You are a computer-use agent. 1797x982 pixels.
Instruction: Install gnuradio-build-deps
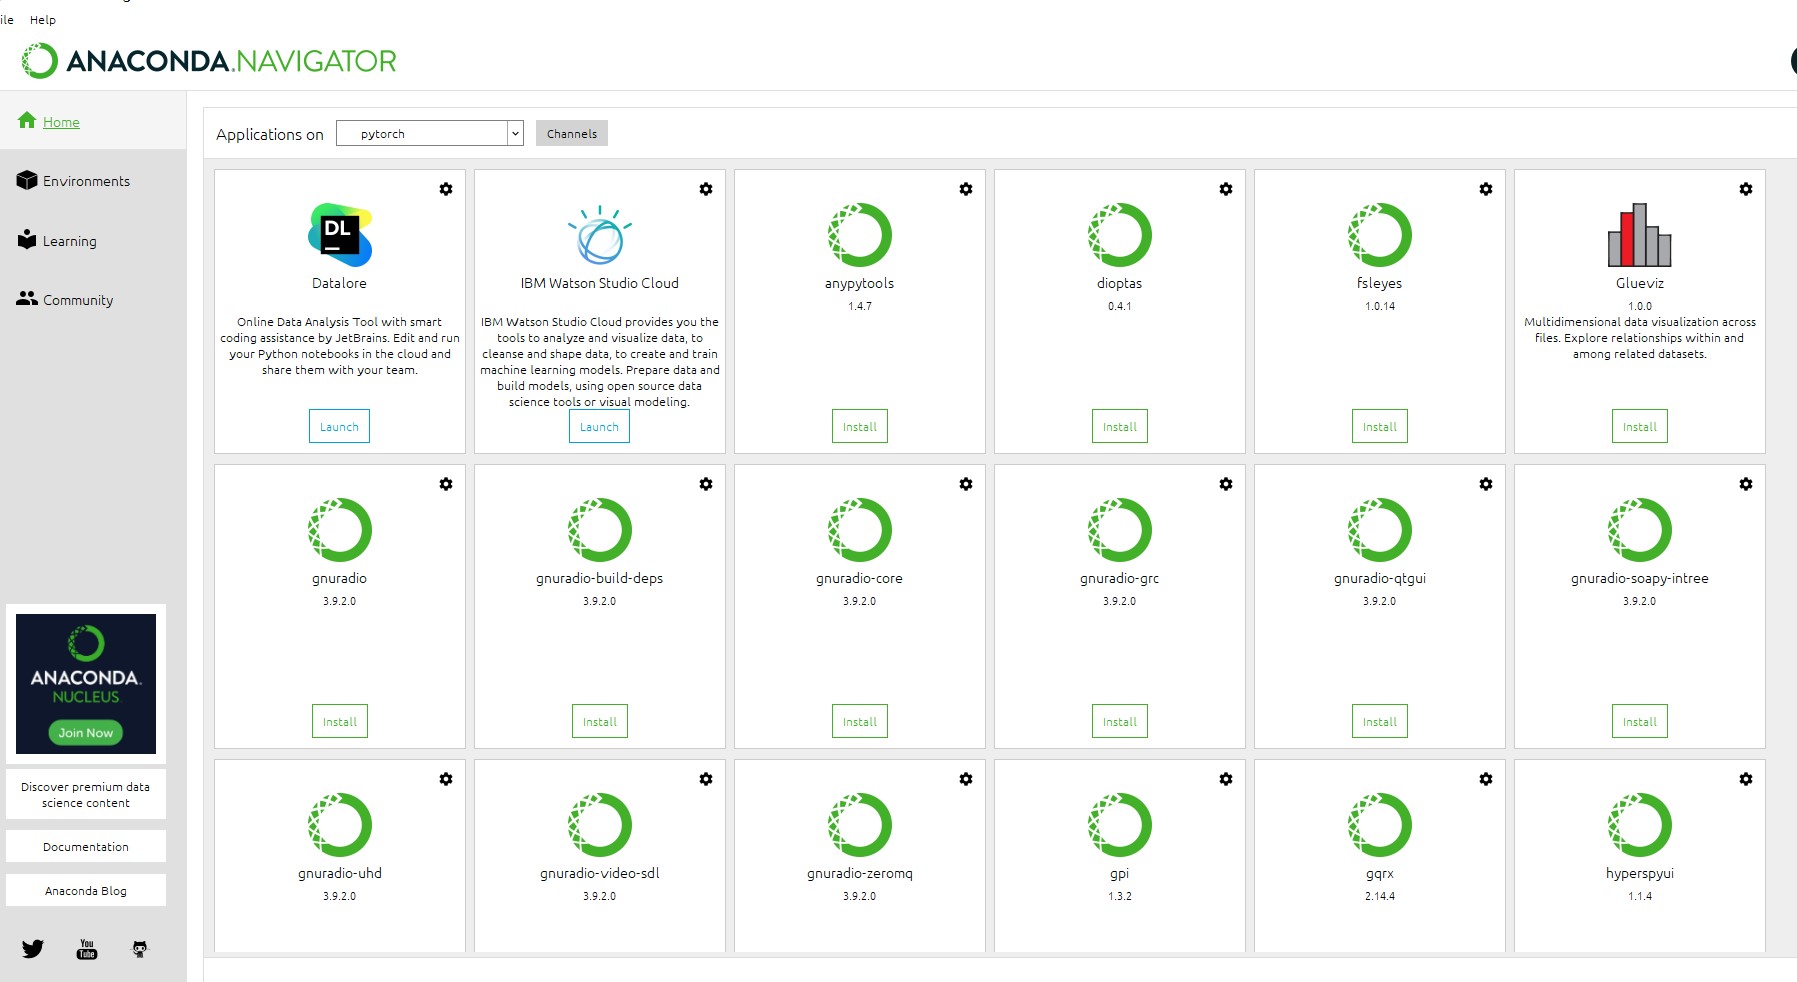coord(600,721)
